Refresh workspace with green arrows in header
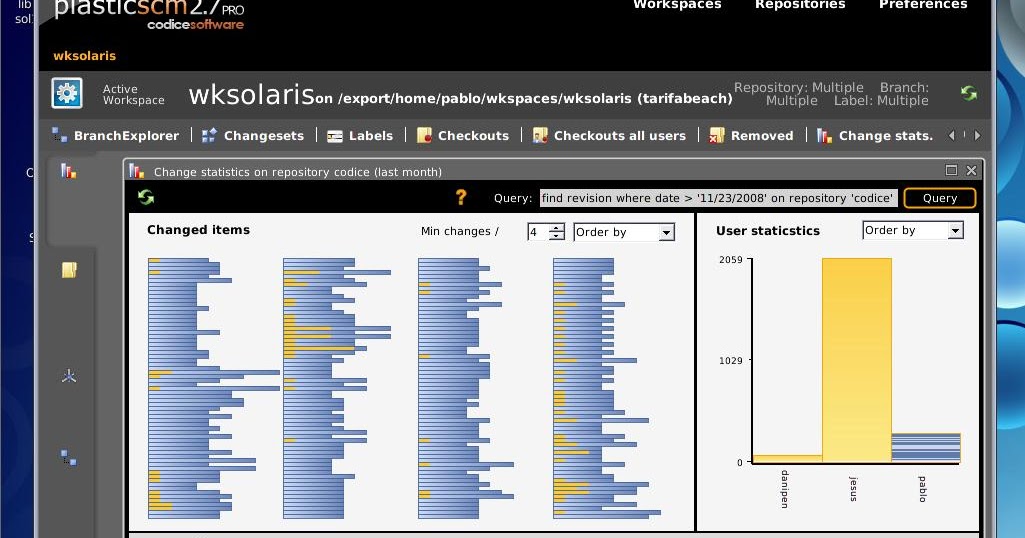 (x=969, y=93)
